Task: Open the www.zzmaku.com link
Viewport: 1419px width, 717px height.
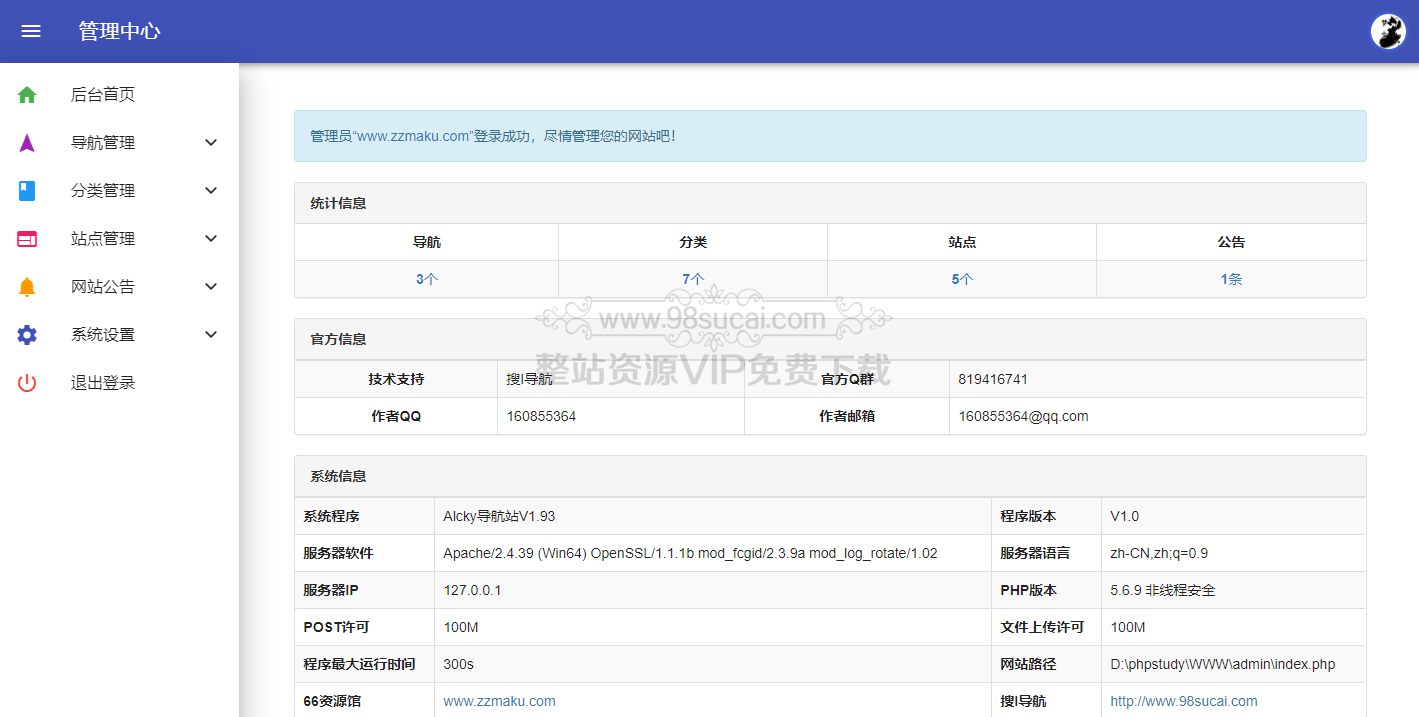Action: point(499,701)
